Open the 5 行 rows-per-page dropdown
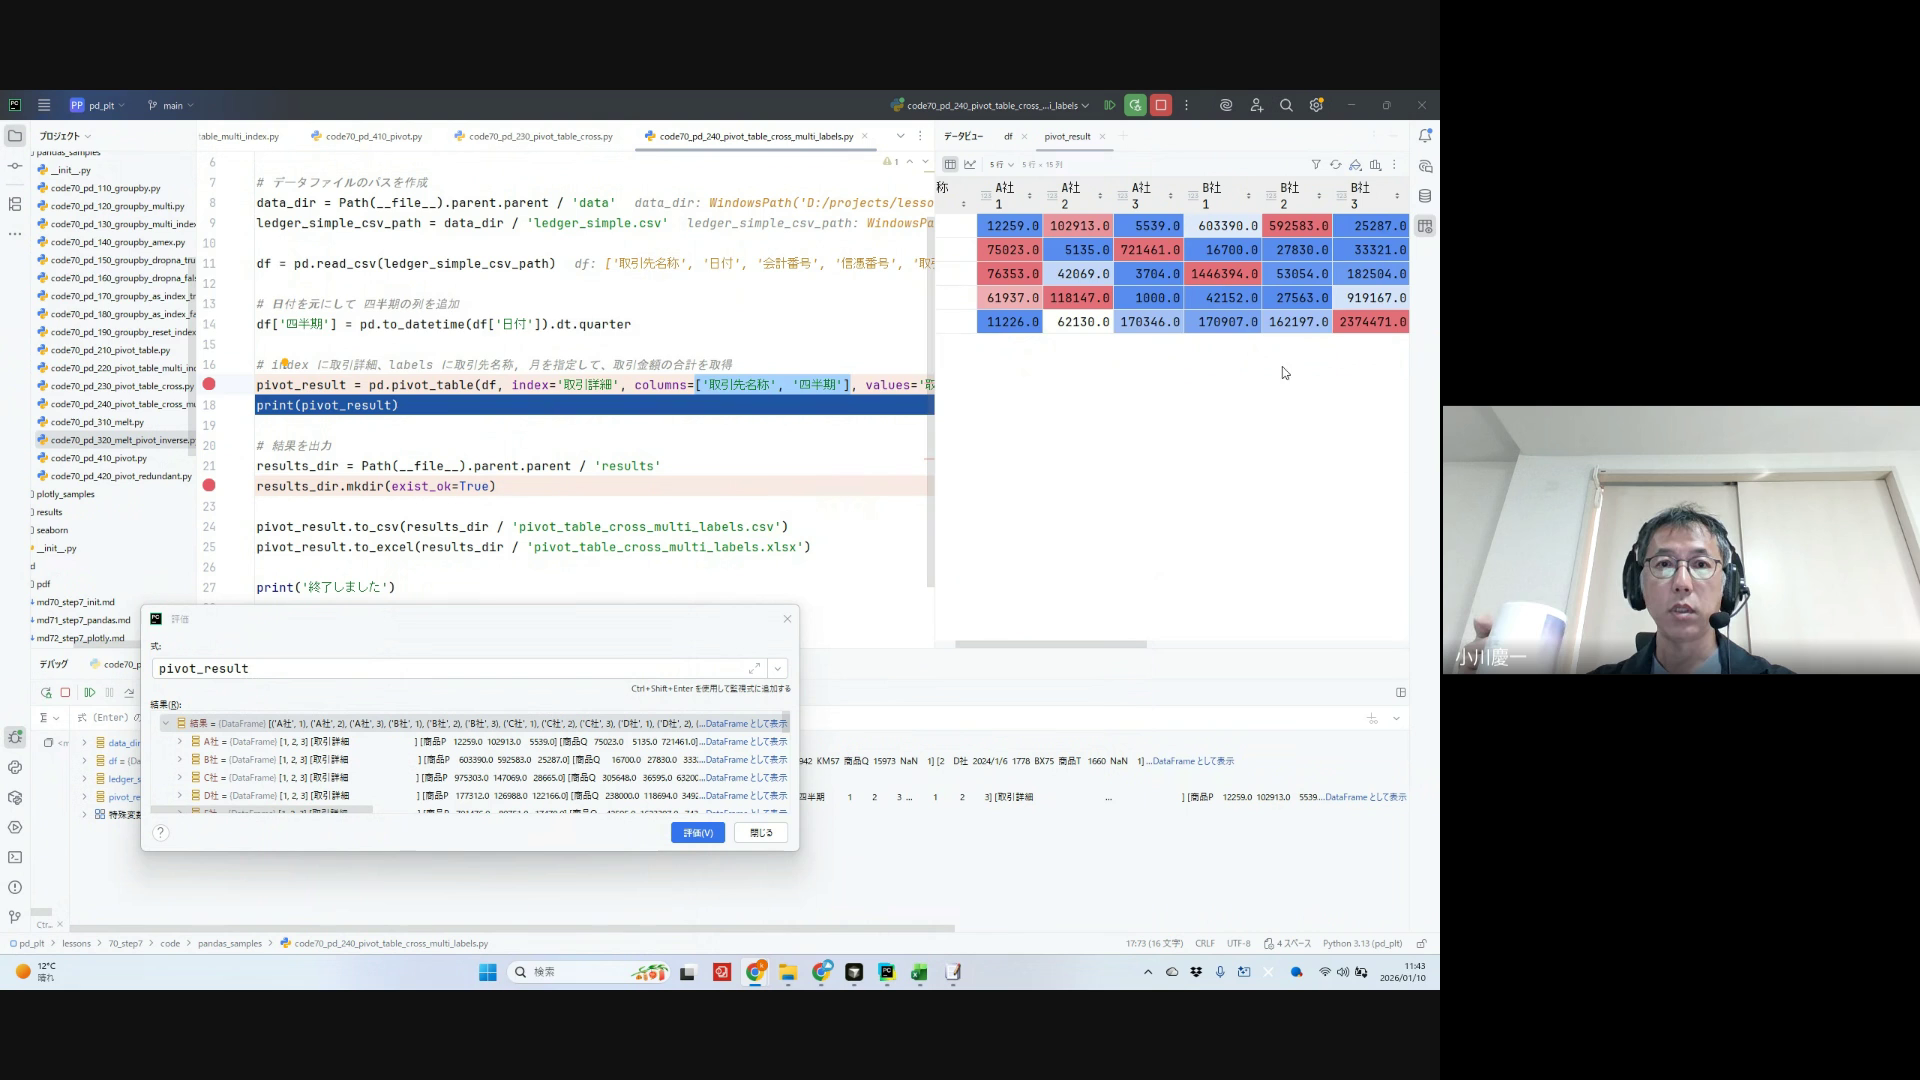The image size is (1920, 1080). pos(1001,165)
